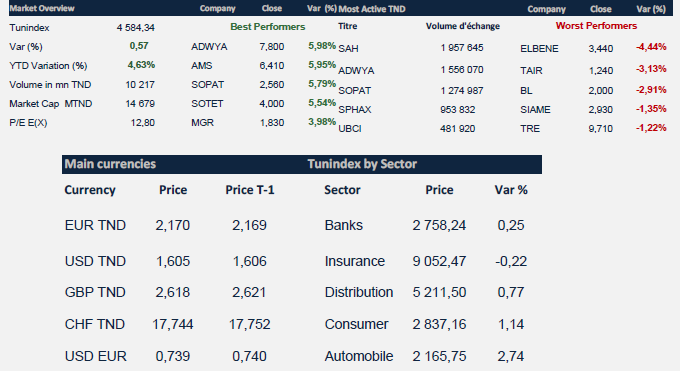Click the Most Active TND header

pyautogui.click(x=372, y=9)
